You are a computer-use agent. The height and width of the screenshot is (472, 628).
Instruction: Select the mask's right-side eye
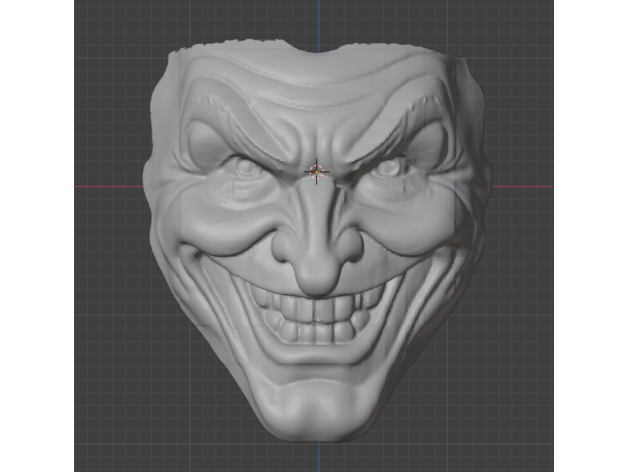click(x=389, y=170)
